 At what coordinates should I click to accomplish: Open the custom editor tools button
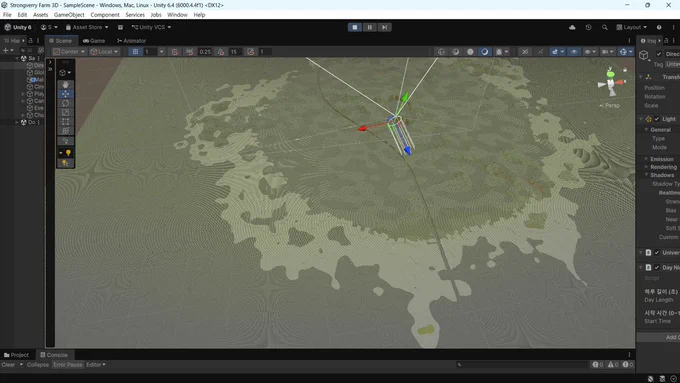[x=65, y=141]
